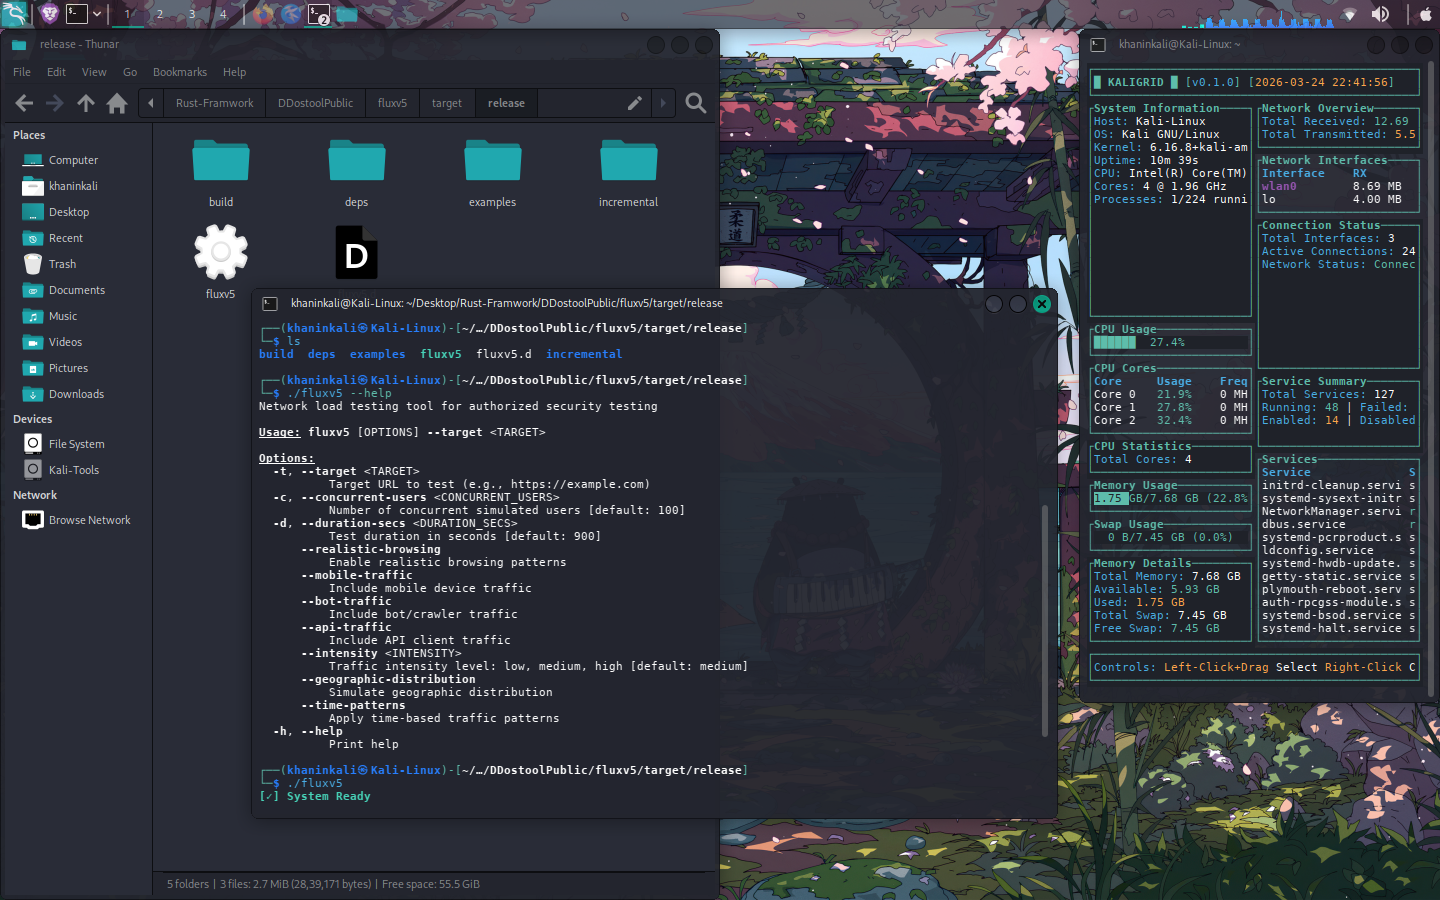The width and height of the screenshot is (1440, 900).
Task: Click Rust-Framwork in the path bar
Action: [214, 103]
